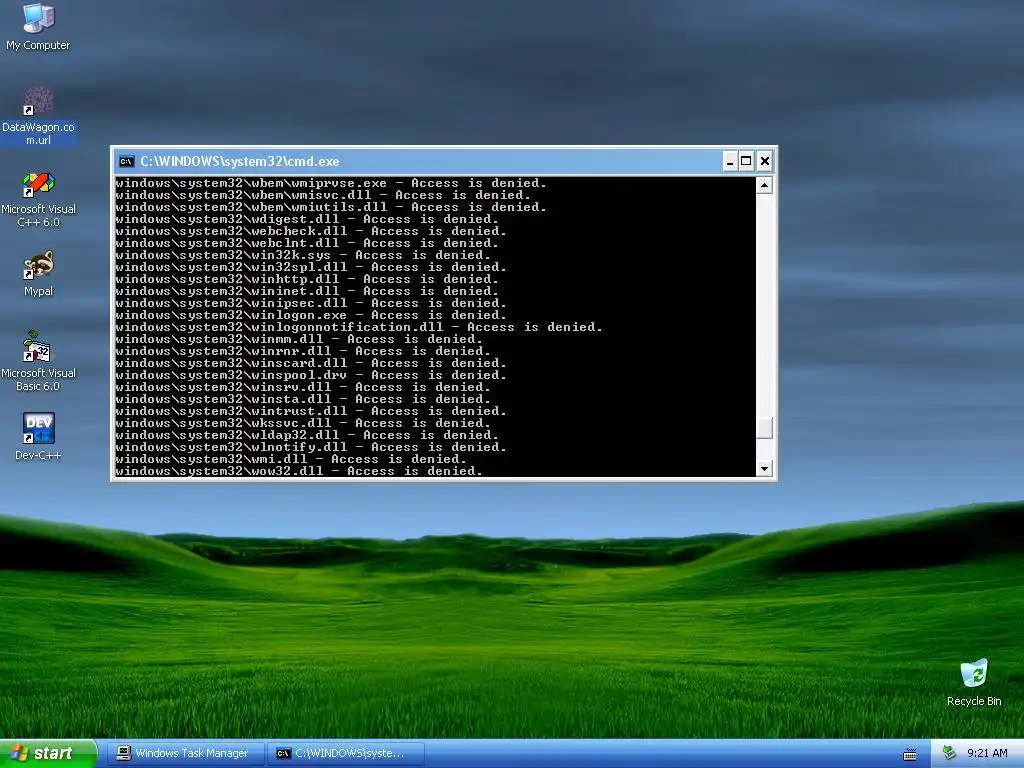Click the wldap32.dll access denied line
This screenshot has height=768, width=1024.
(307, 435)
